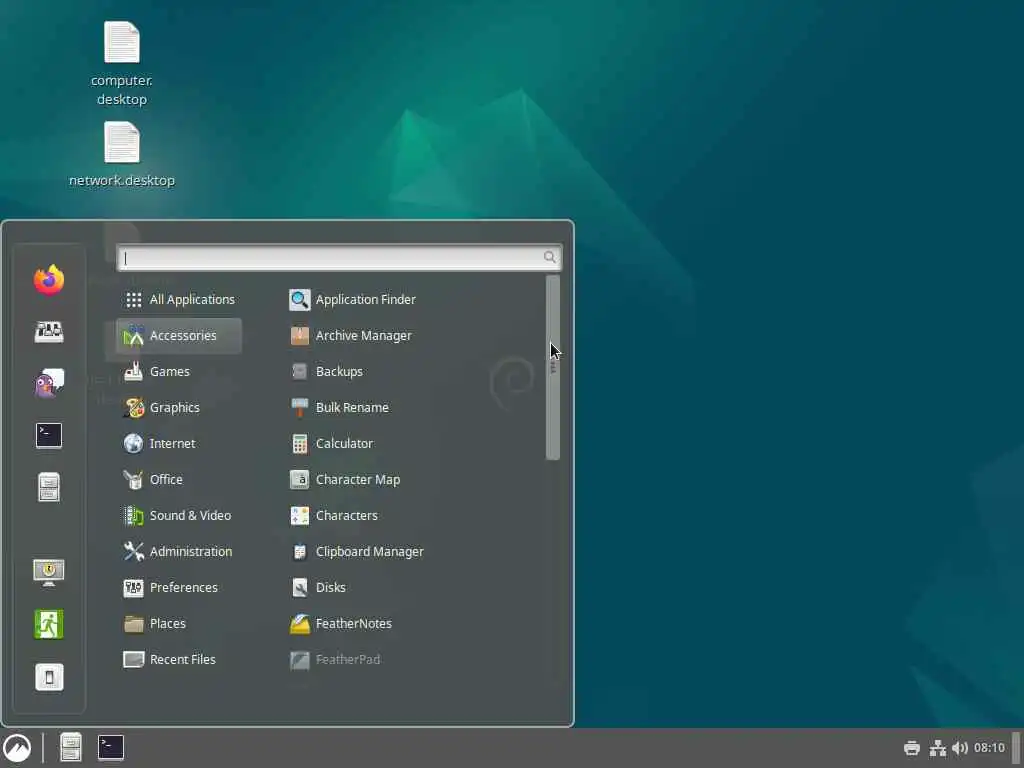Image resolution: width=1024 pixels, height=768 pixels.
Task: Open the Administration category
Action: (179, 551)
